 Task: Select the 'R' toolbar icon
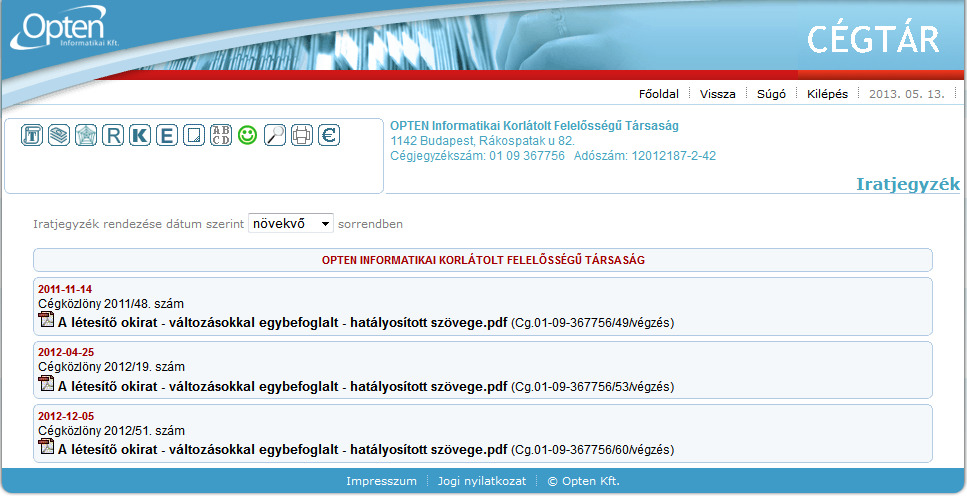point(113,135)
